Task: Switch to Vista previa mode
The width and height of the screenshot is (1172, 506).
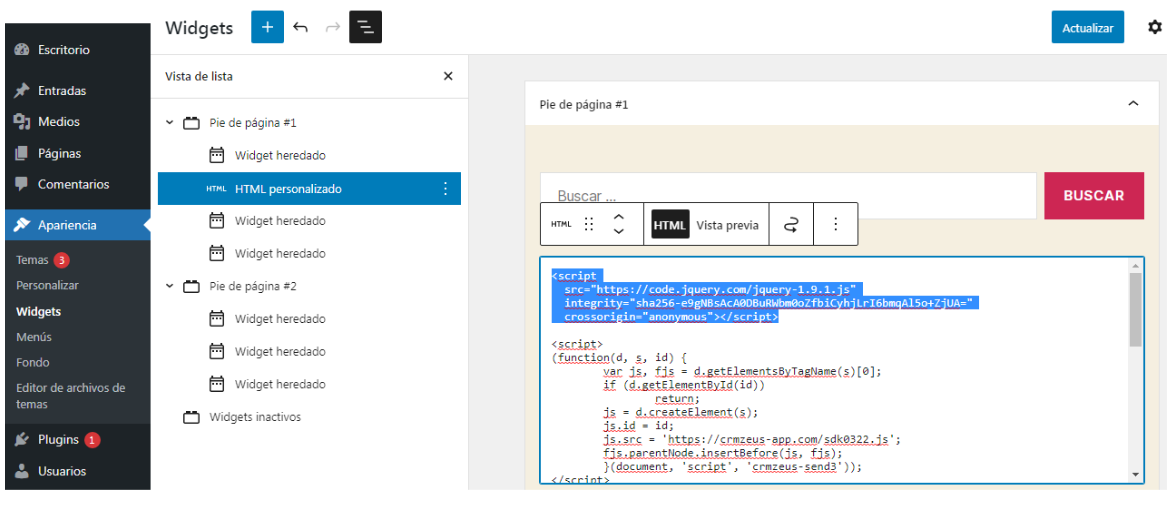Action: click(x=727, y=225)
